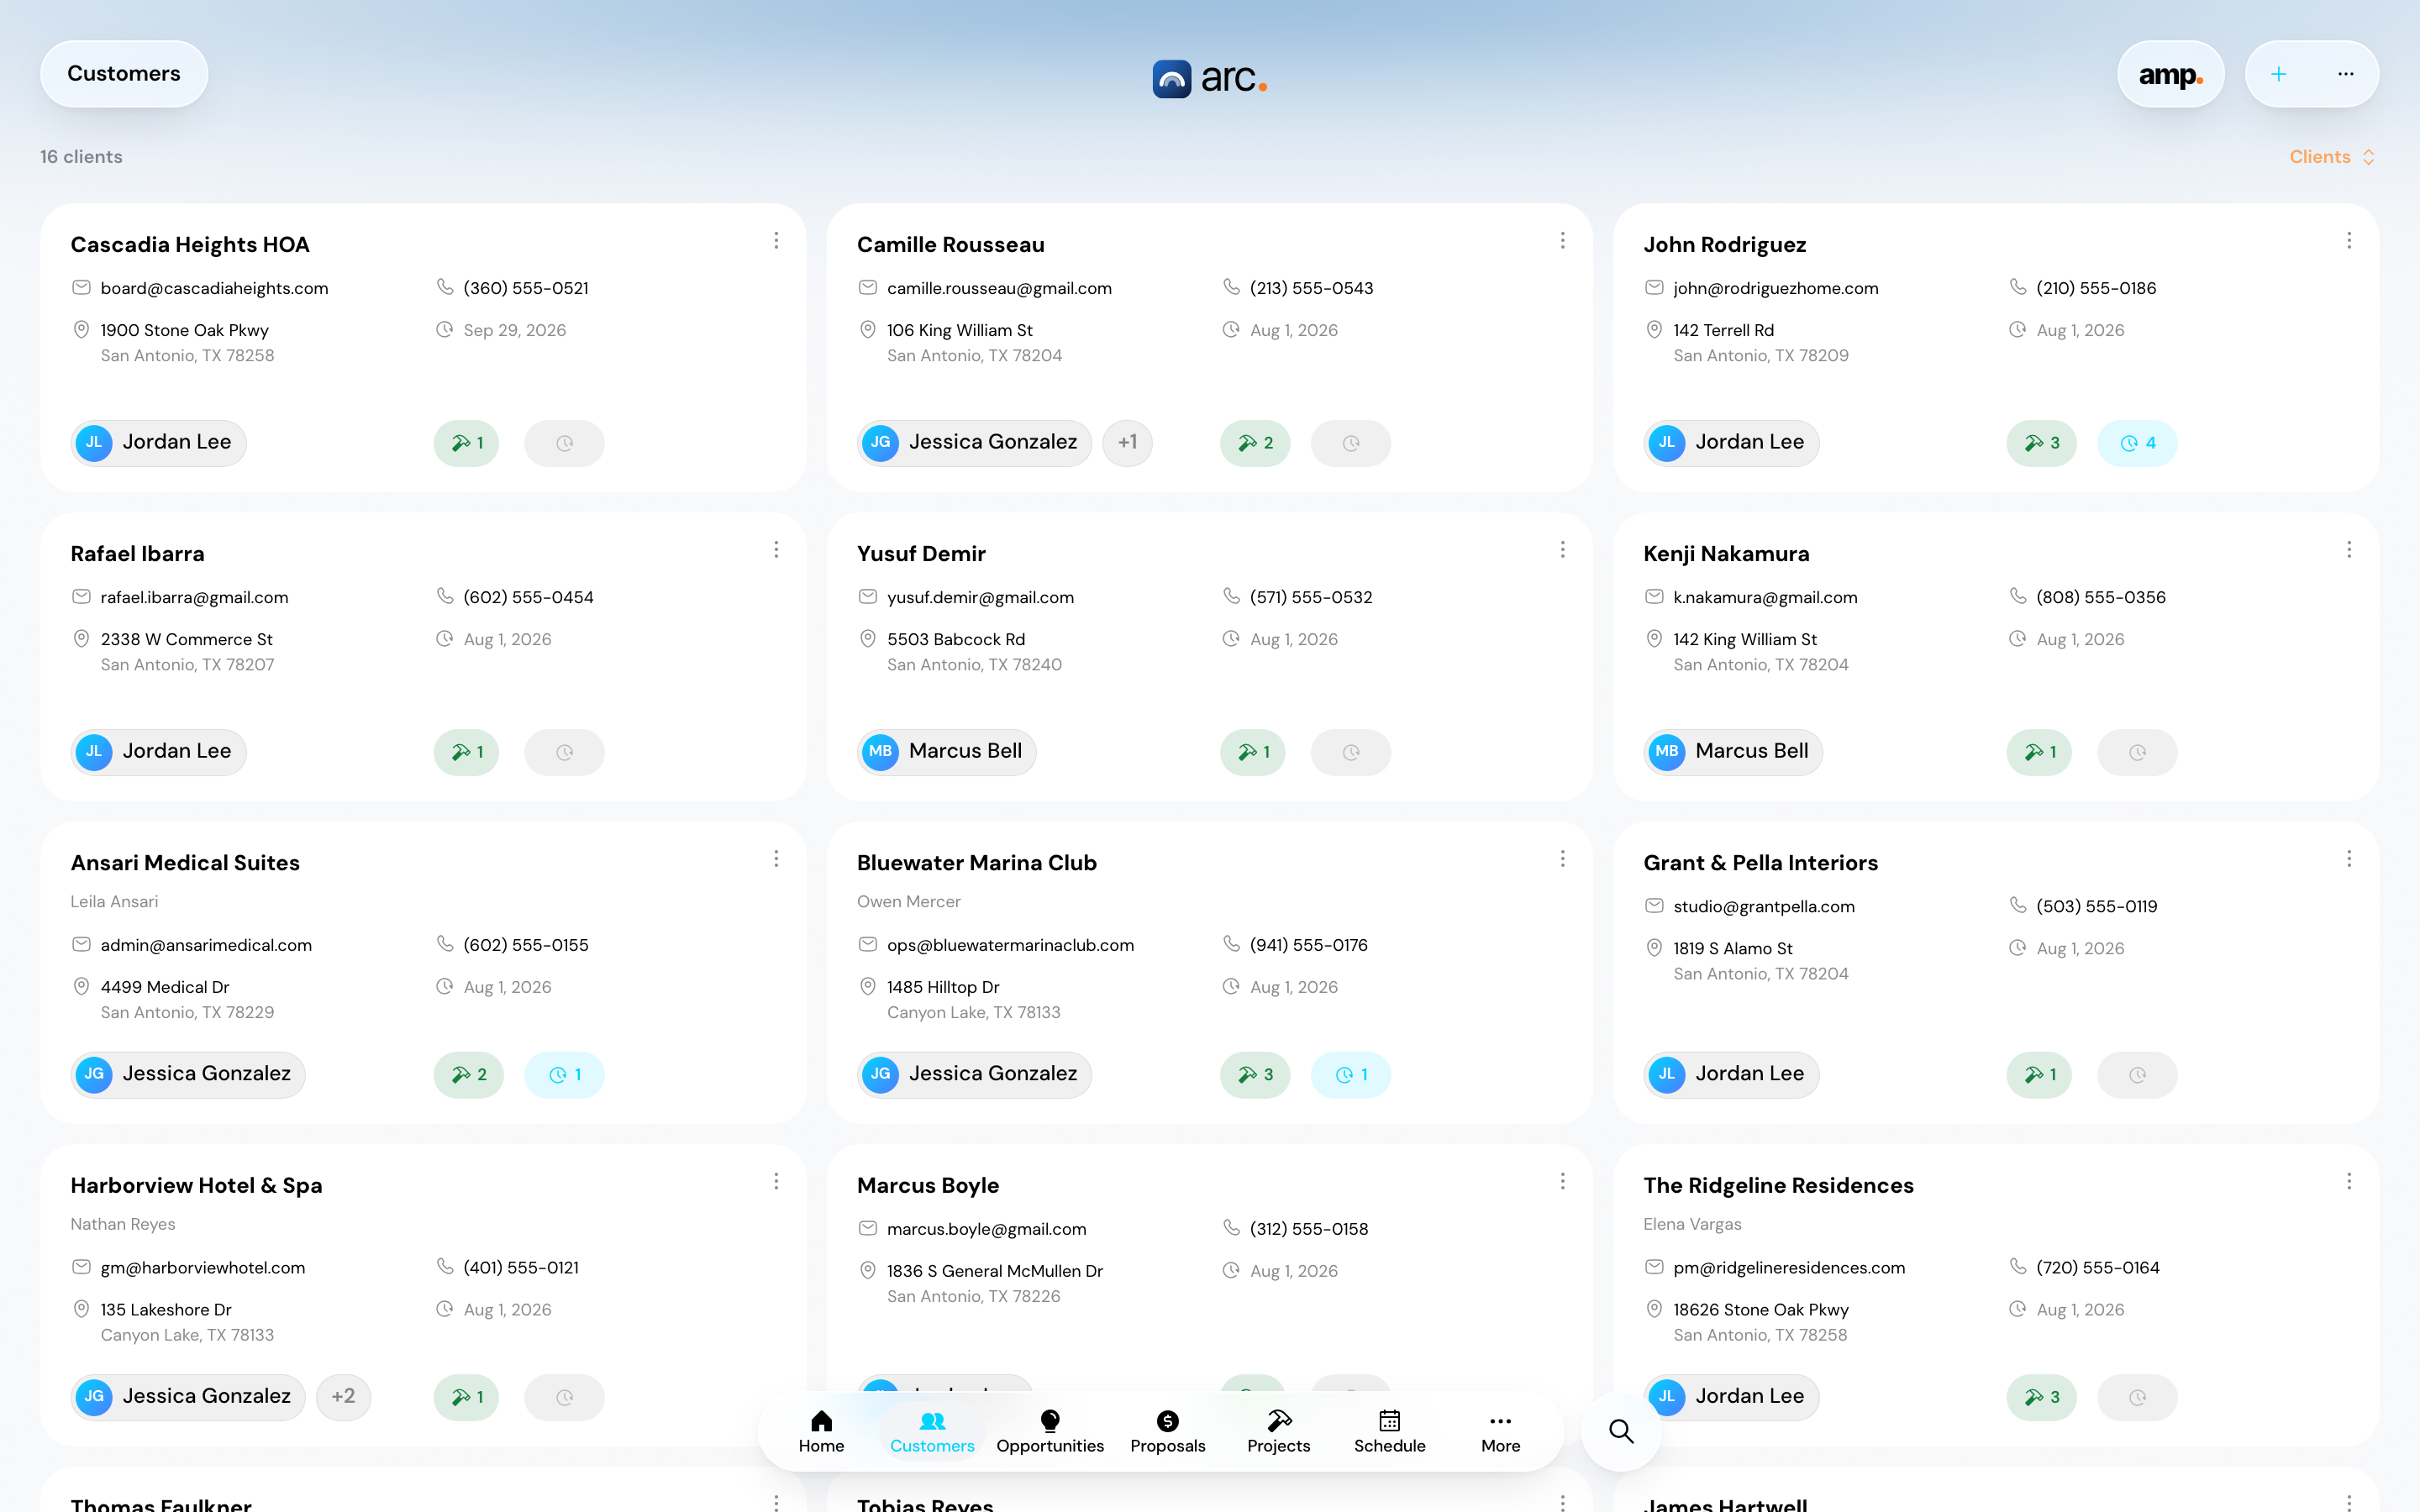Switch to Proposals tab
Viewport: 2420px width, 1512px height.
point(1167,1431)
